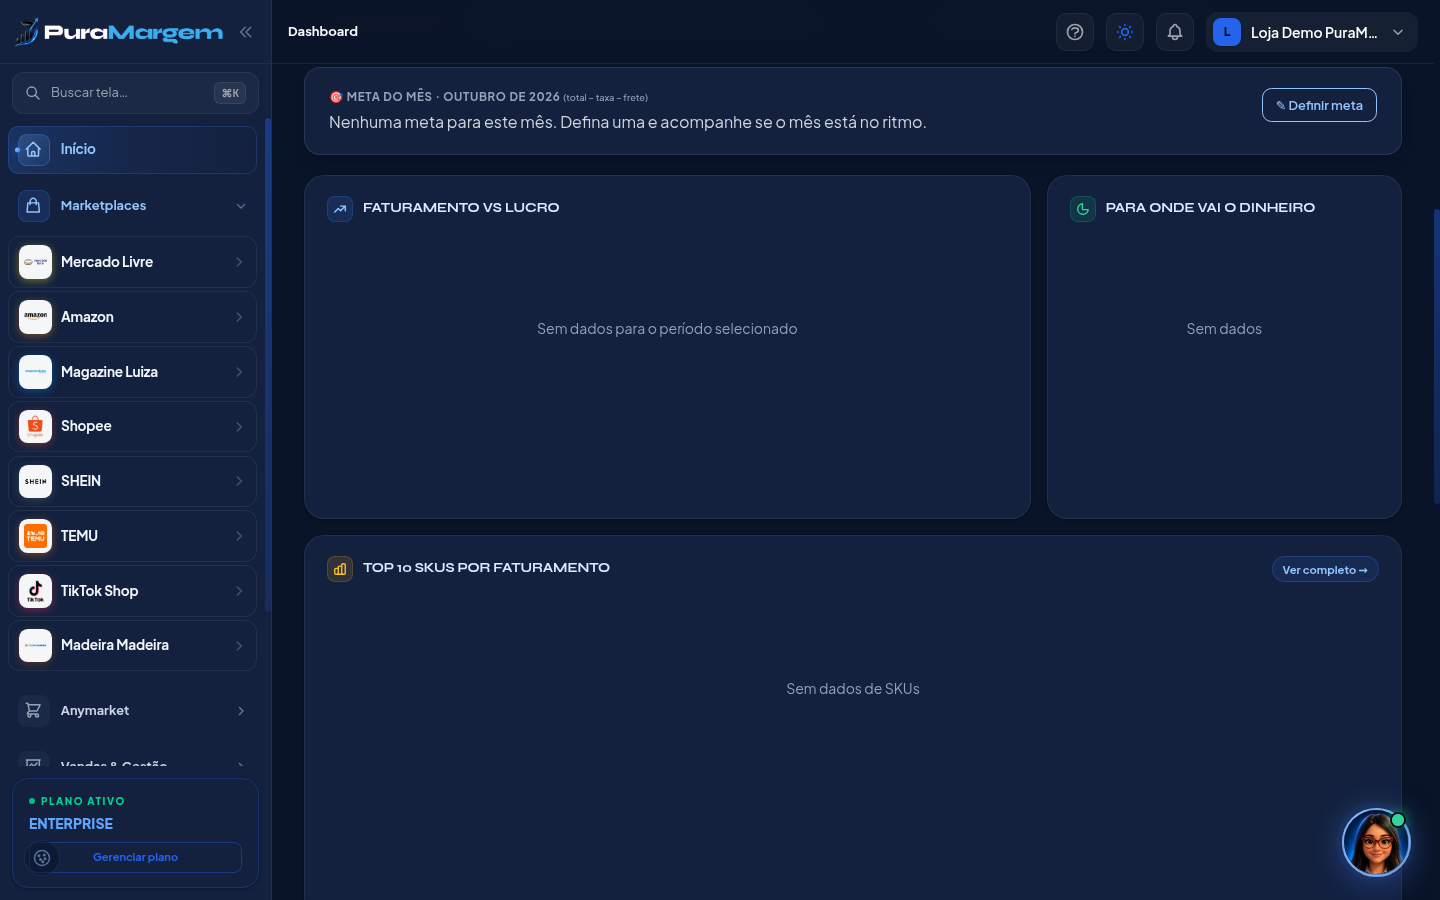Expand the TEMU row chevron
1440x900 pixels.
239,536
